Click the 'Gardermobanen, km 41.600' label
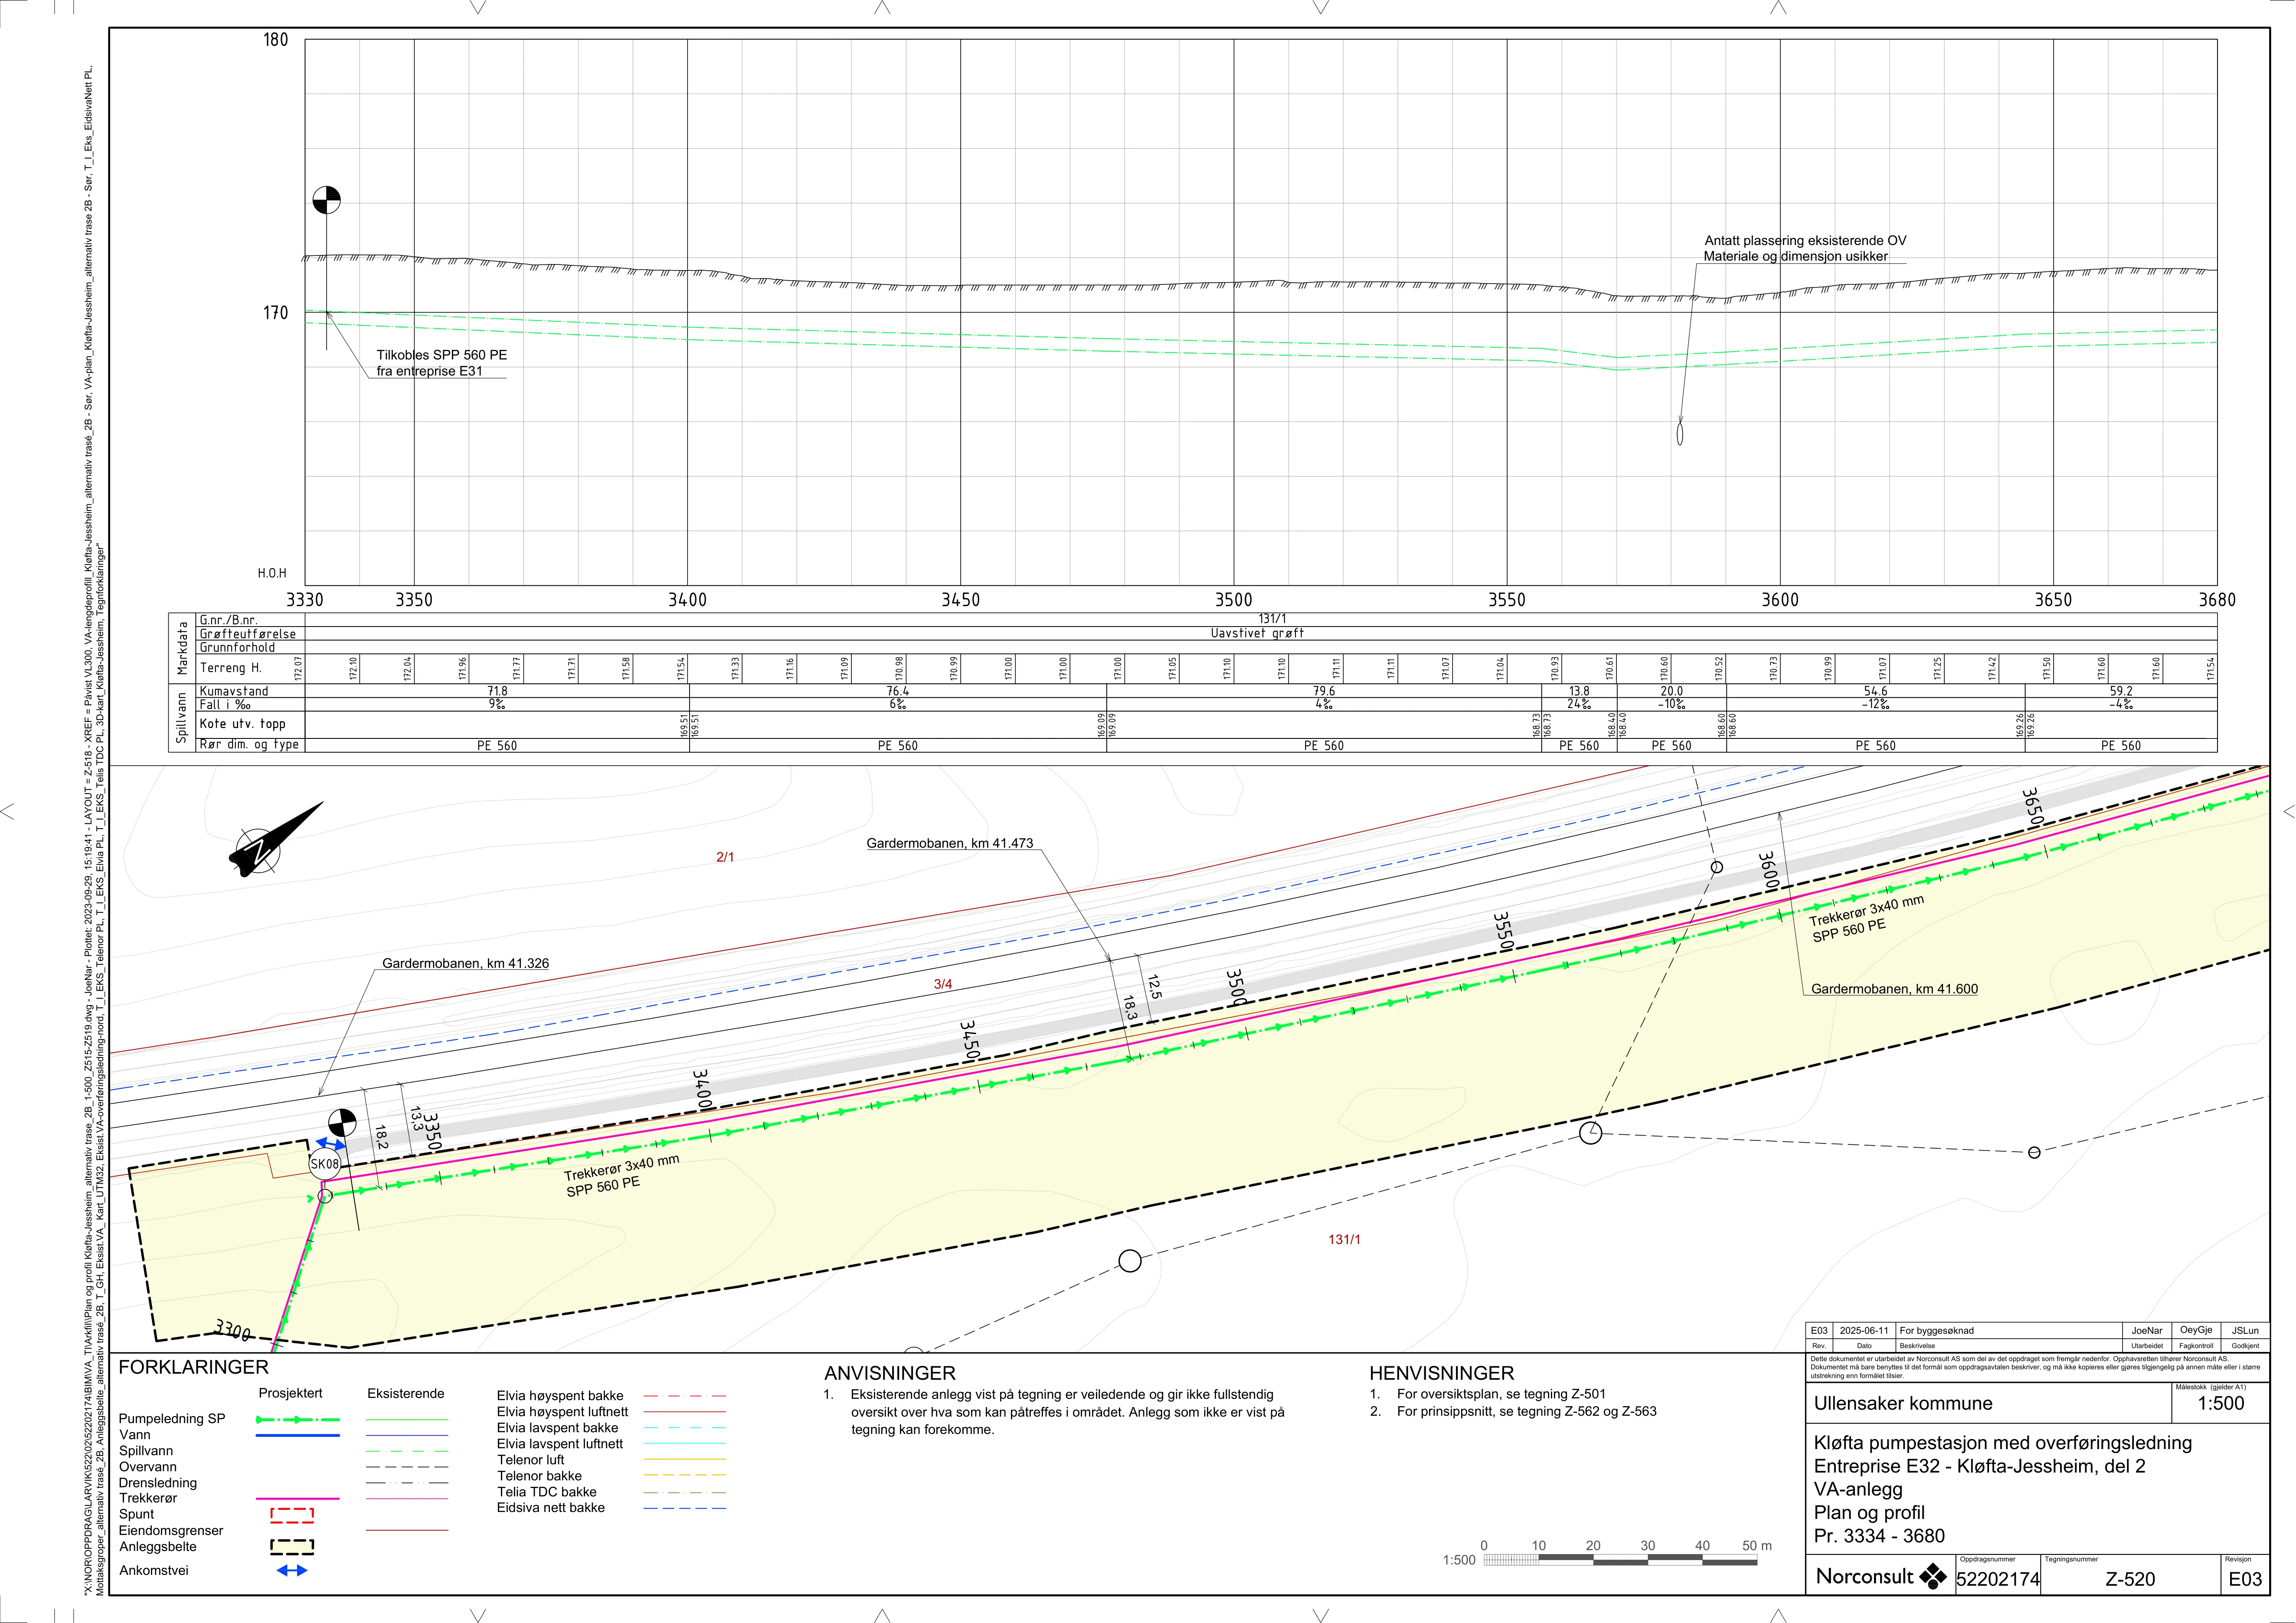 (x=1895, y=989)
